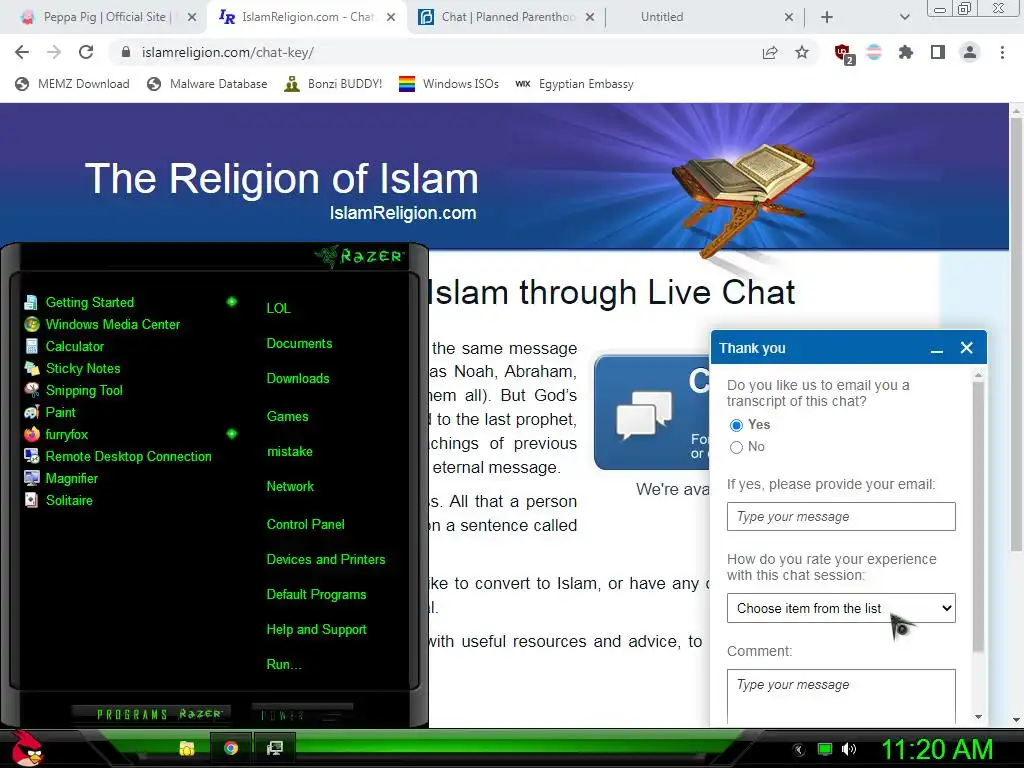This screenshot has width=1024, height=768.
Task: Open Chrome's three-dot menu
Action: click(x=1002, y=52)
